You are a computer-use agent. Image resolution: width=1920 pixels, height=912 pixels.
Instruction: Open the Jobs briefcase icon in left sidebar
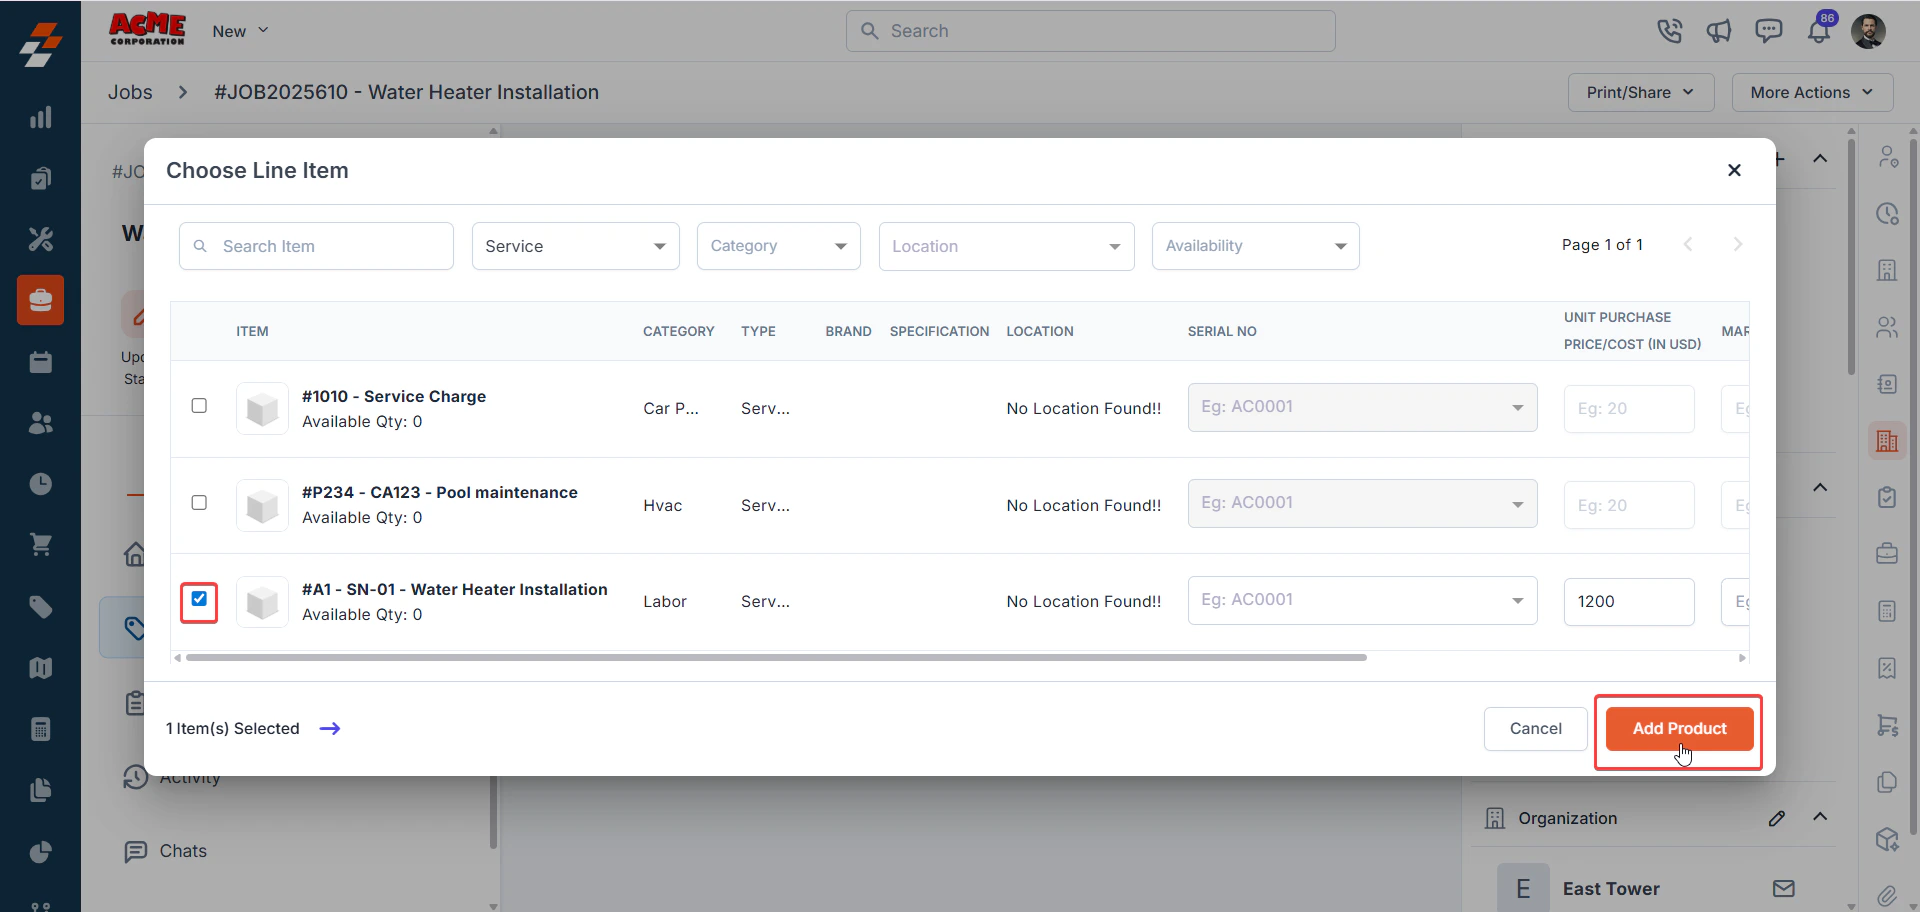point(40,300)
